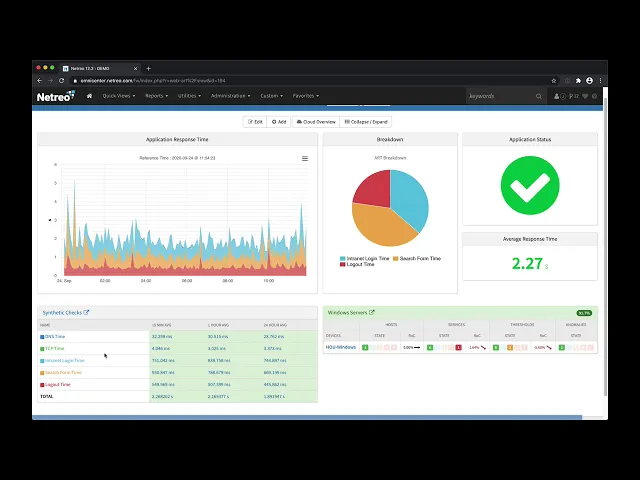Close the Netreo DEMO browser tab
Image resolution: width=640 pixels, height=480 pixels.
pyautogui.click(x=136, y=69)
